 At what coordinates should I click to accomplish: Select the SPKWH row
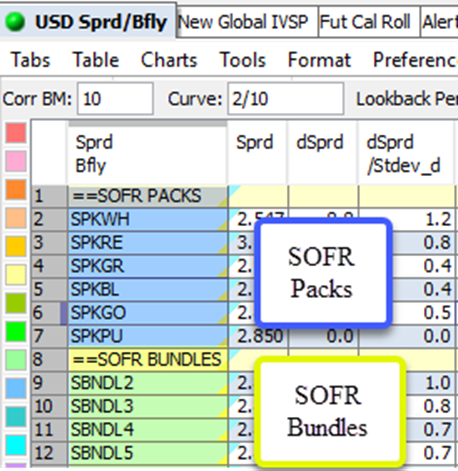tap(148, 219)
